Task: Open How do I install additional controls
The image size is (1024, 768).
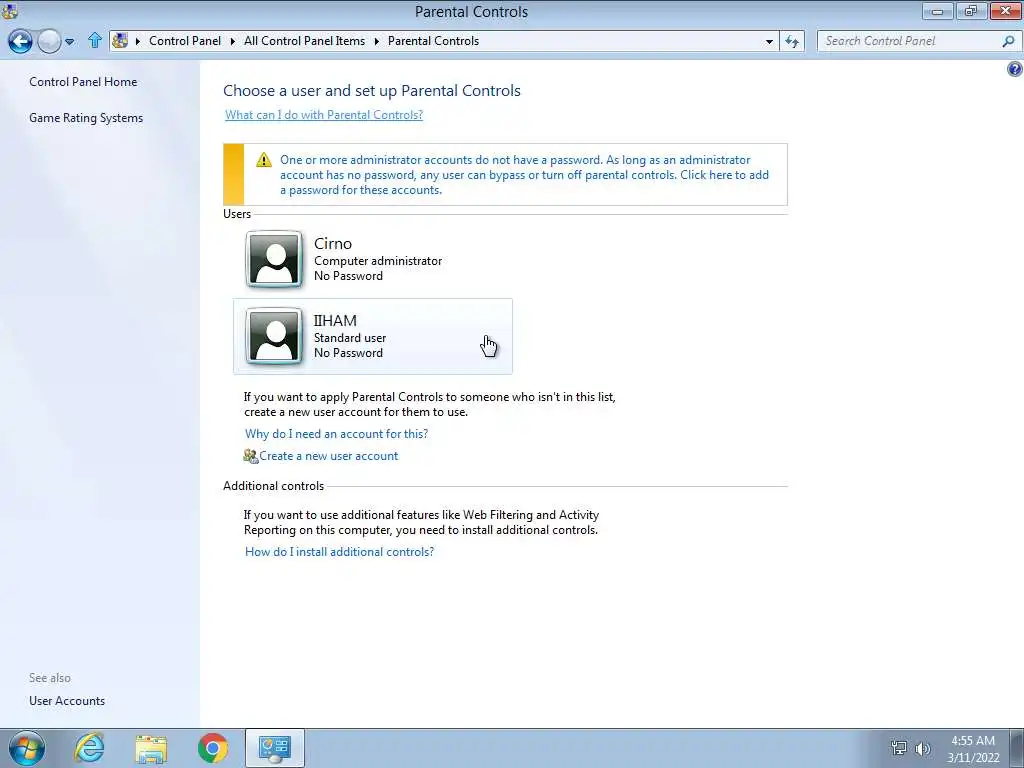Action: tap(340, 552)
